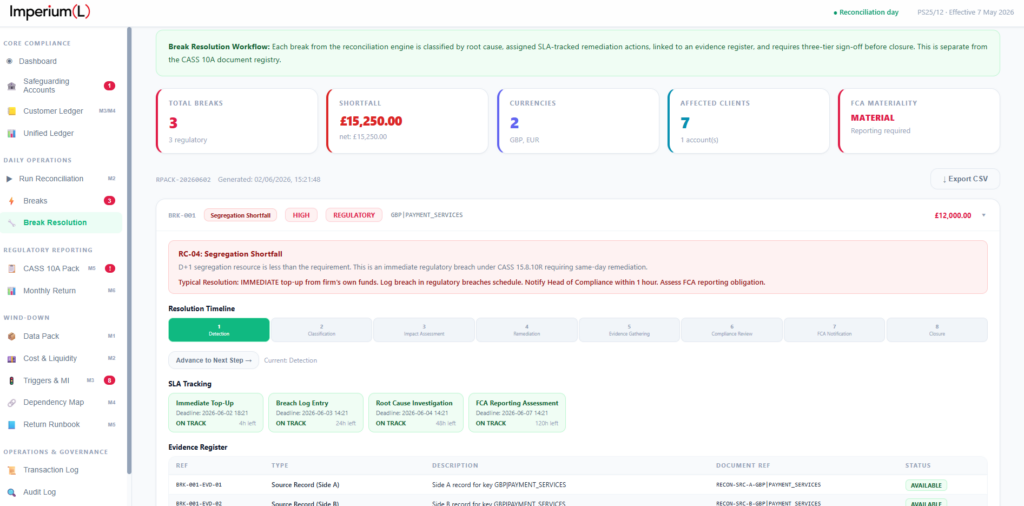This screenshot has height=506, width=1024.
Task: Select timeline step 7 FCA Notification
Action: [x=835, y=330]
